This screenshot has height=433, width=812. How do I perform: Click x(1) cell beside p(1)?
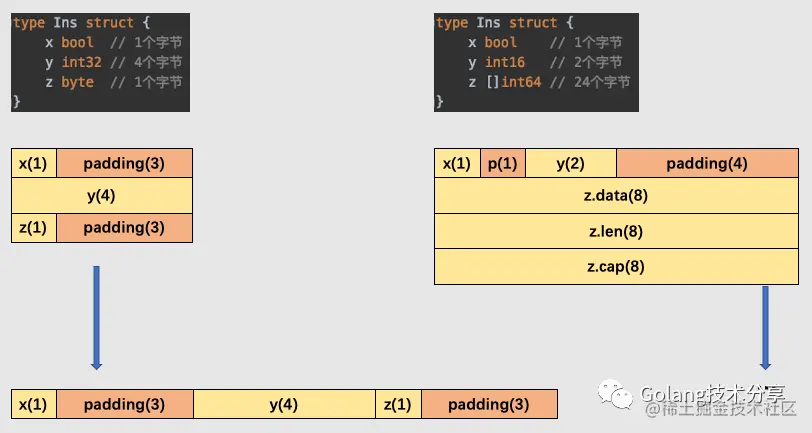457,164
